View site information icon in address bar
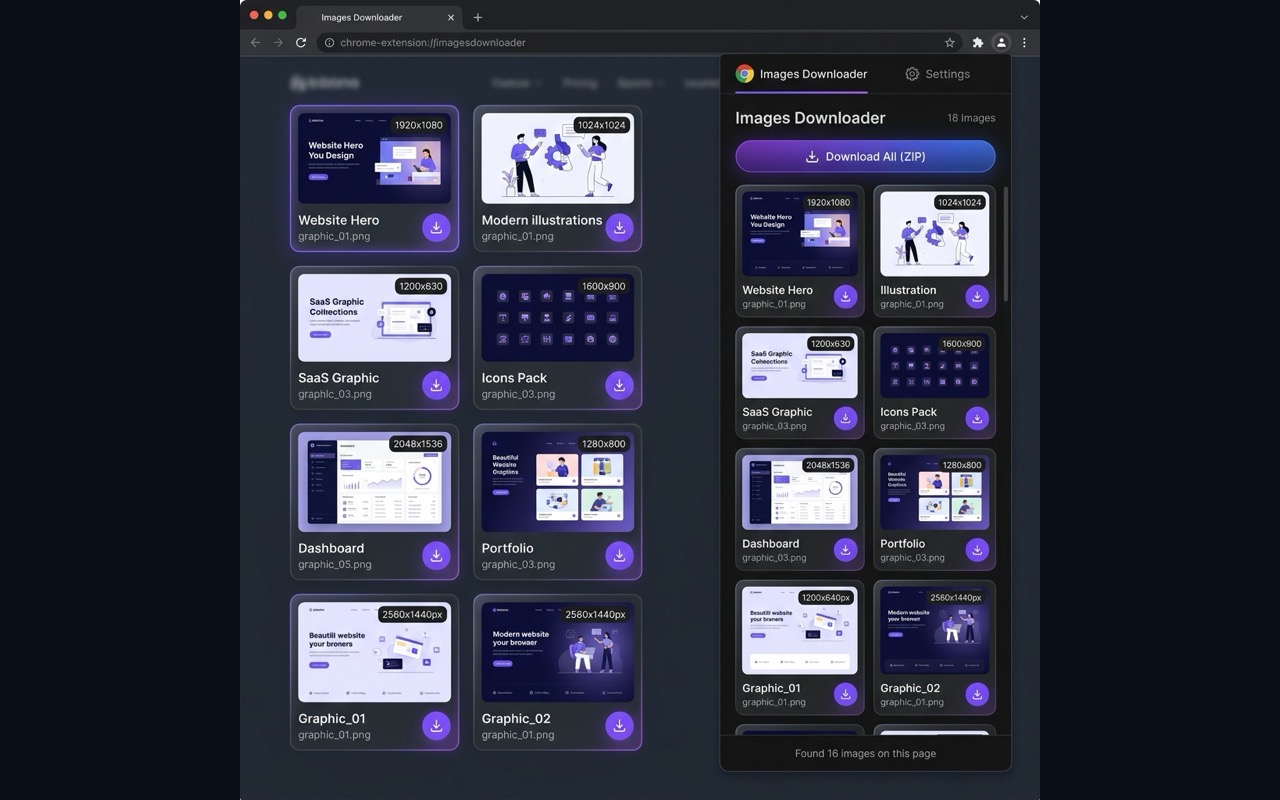The image size is (1280, 800). click(329, 43)
